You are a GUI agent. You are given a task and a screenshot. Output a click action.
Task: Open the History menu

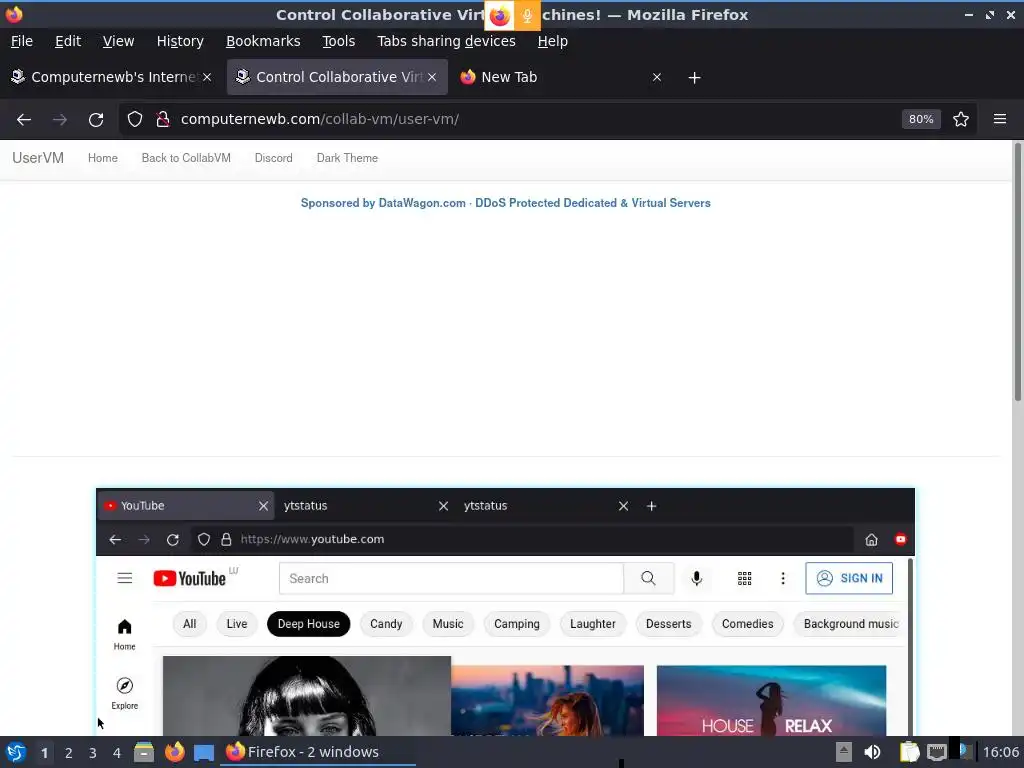click(180, 41)
